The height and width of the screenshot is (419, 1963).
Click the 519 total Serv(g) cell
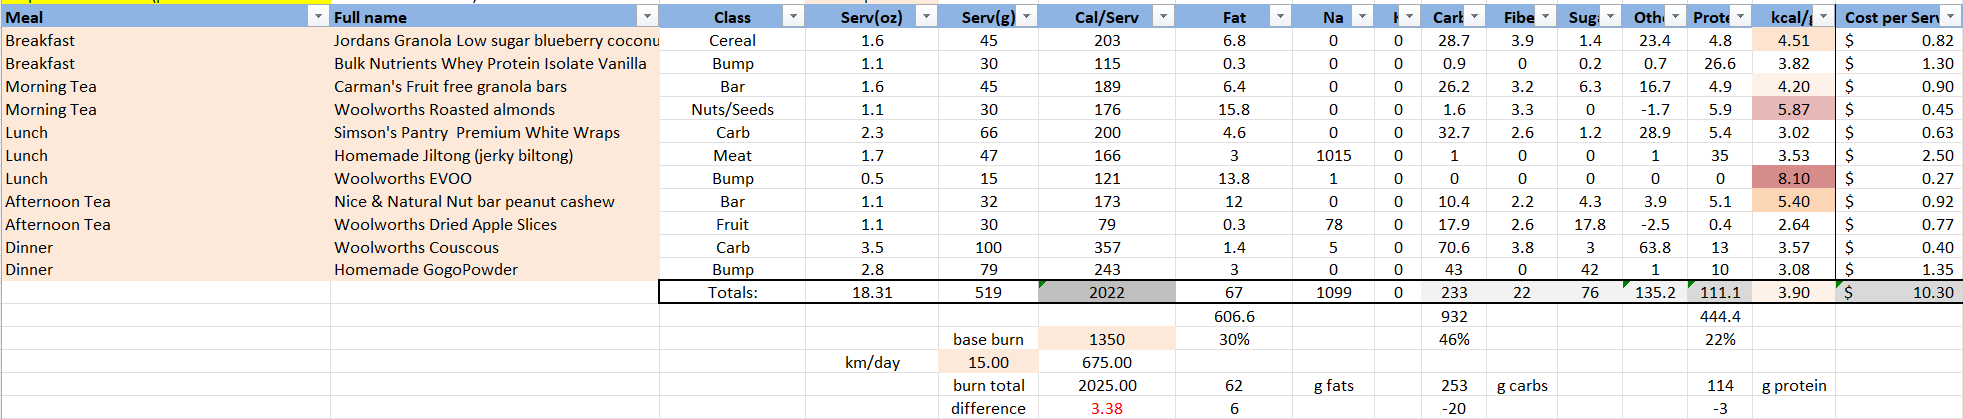[988, 292]
